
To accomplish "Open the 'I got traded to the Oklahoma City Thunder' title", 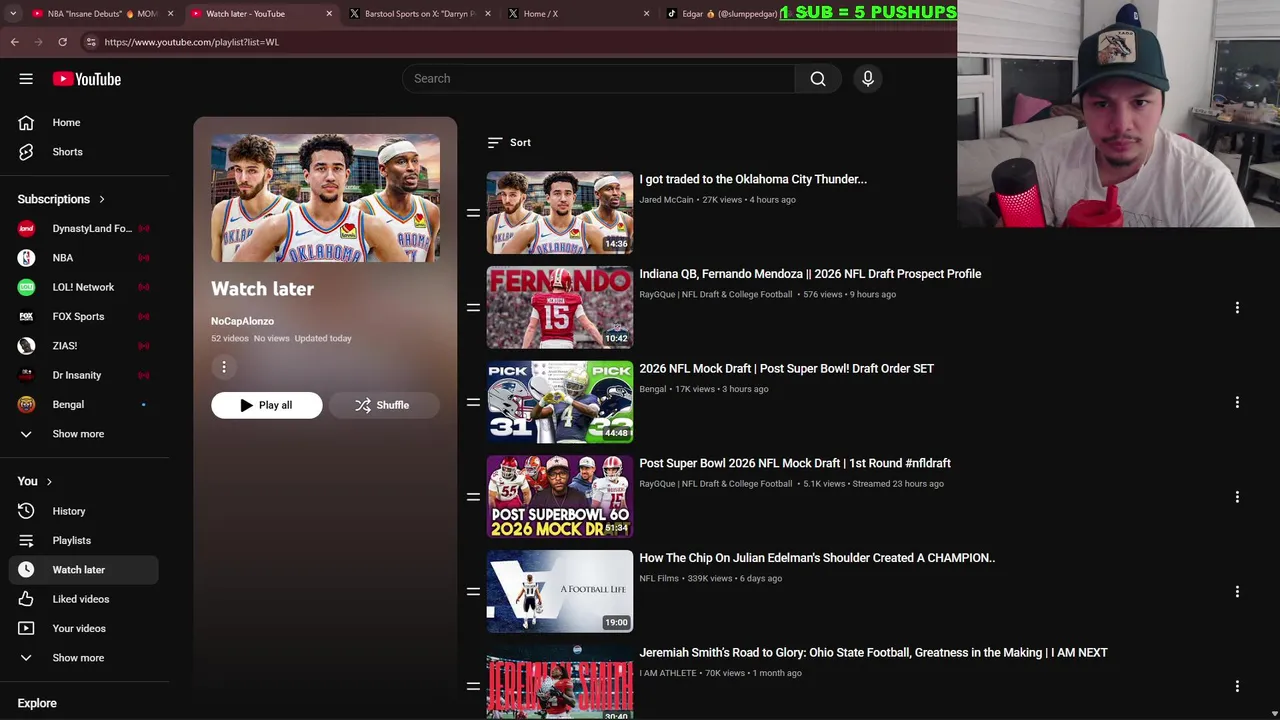I will click(x=753, y=179).
